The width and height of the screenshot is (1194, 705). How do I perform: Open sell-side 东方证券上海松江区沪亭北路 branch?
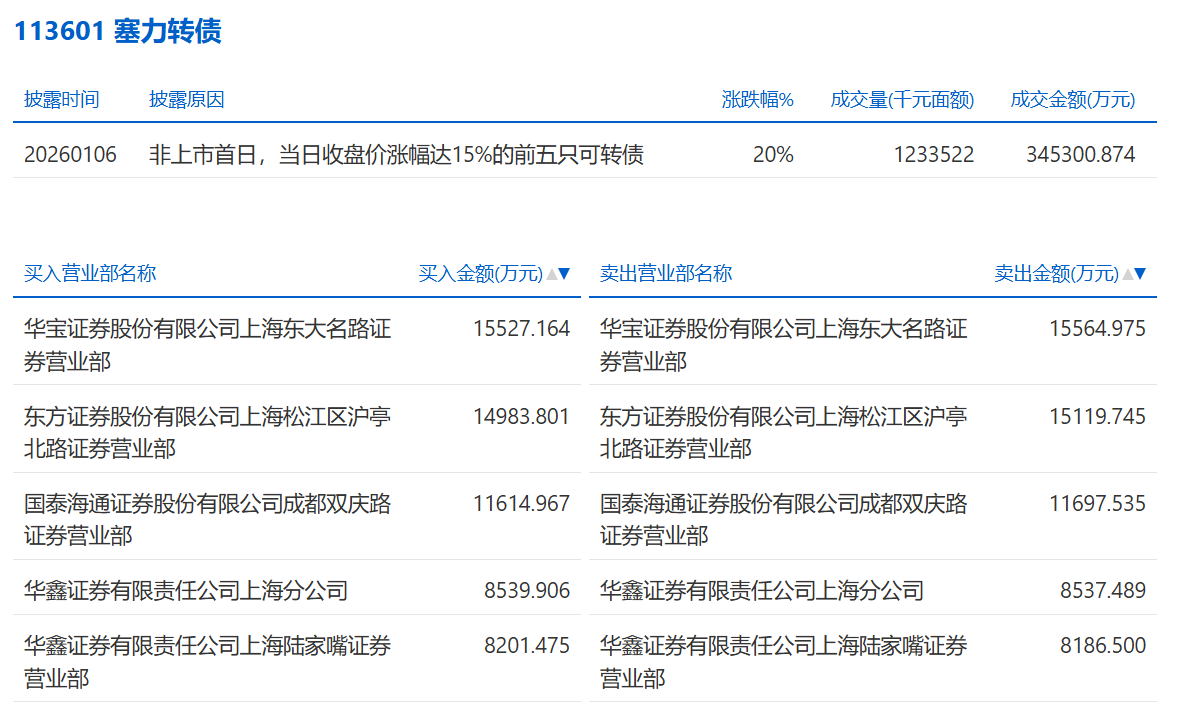coord(783,432)
